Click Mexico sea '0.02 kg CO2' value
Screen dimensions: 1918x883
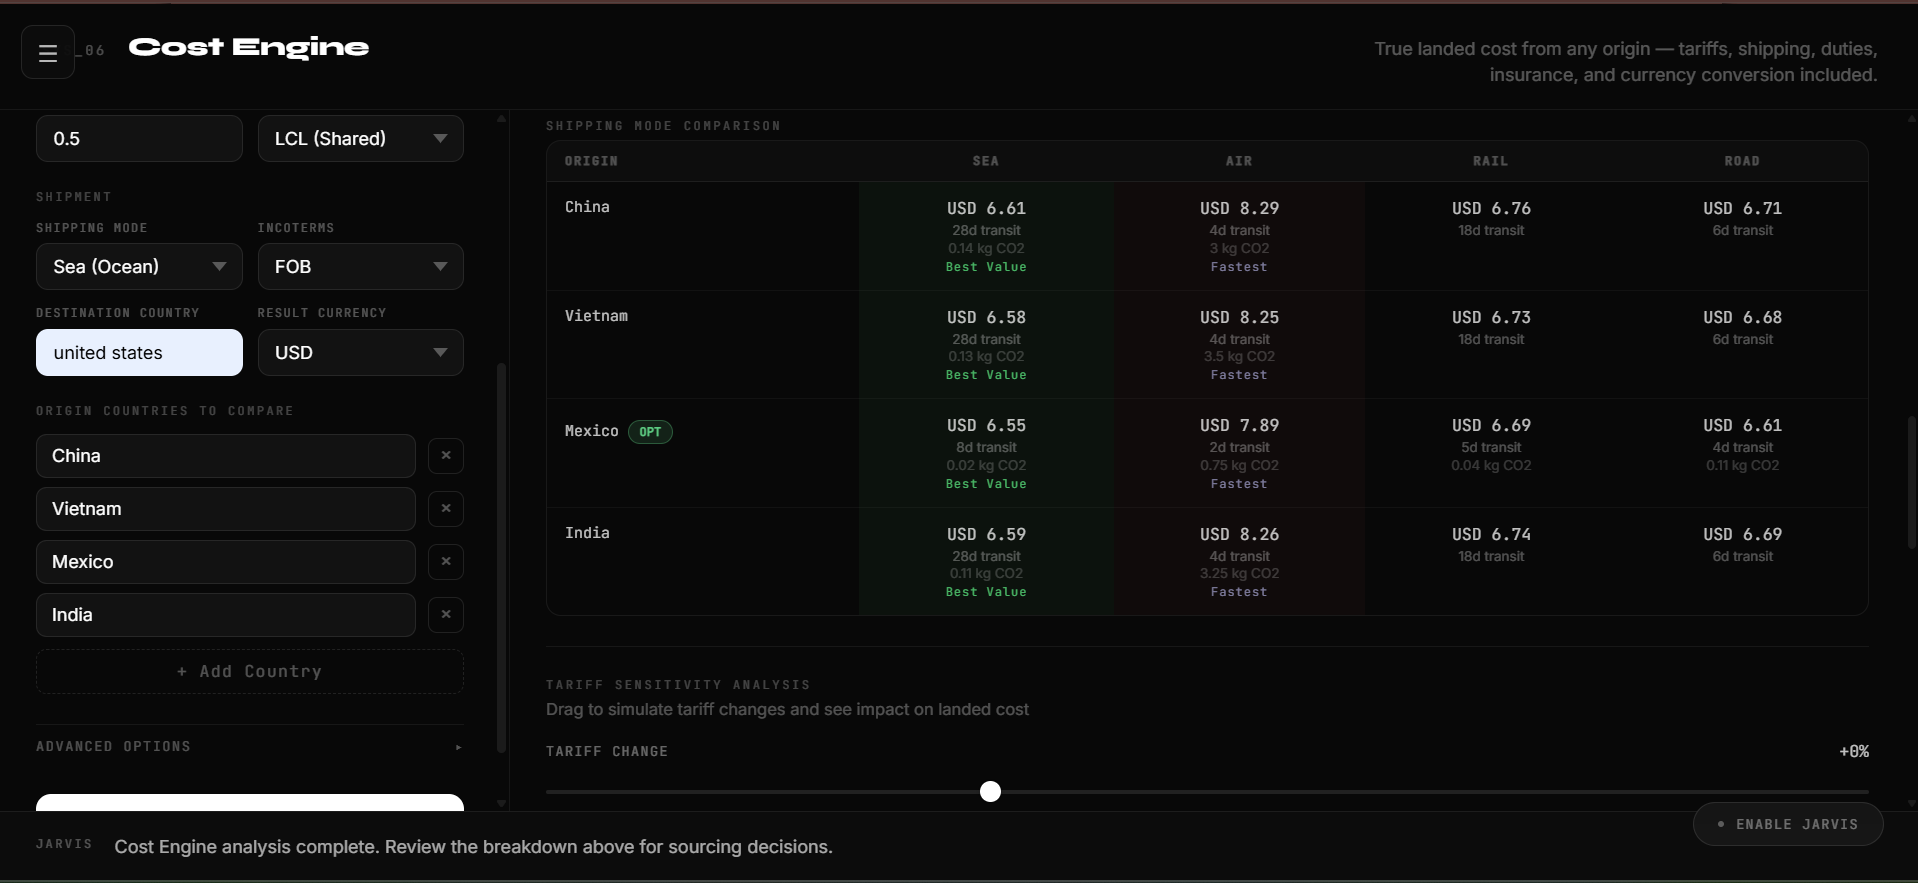986,466
